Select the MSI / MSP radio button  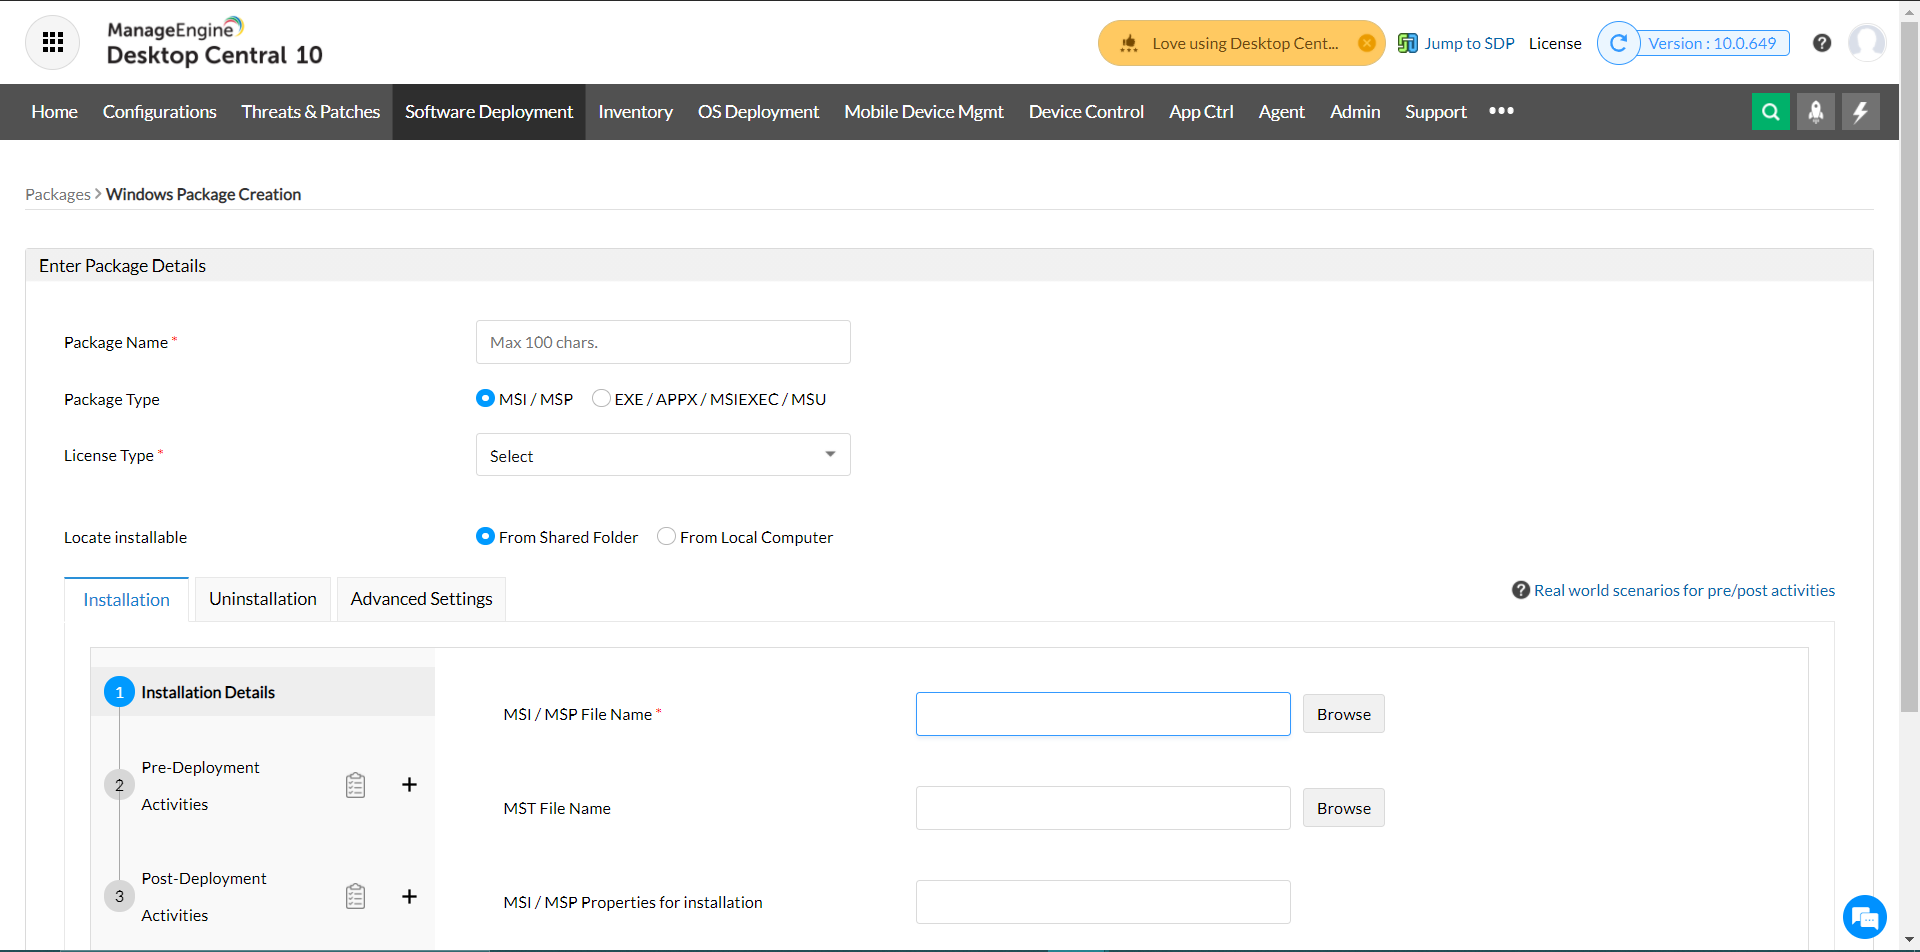[x=485, y=399]
